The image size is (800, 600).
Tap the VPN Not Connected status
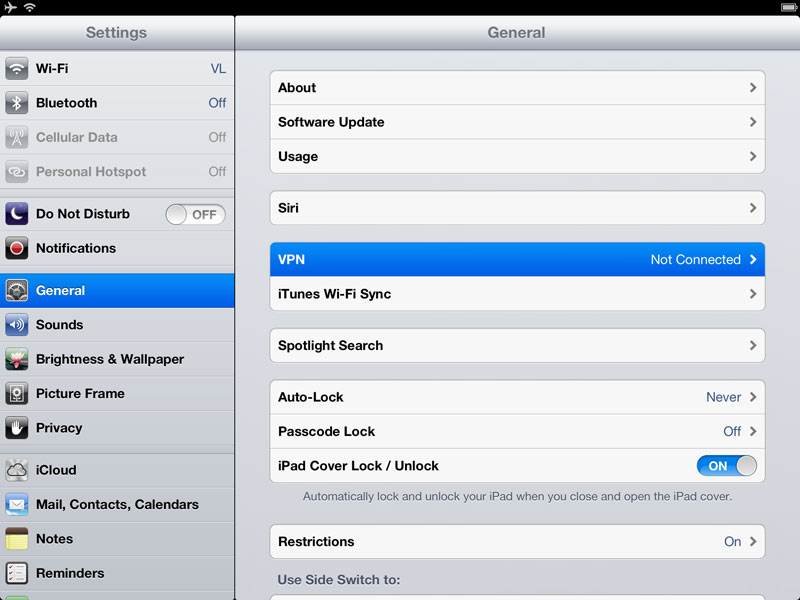click(x=695, y=259)
